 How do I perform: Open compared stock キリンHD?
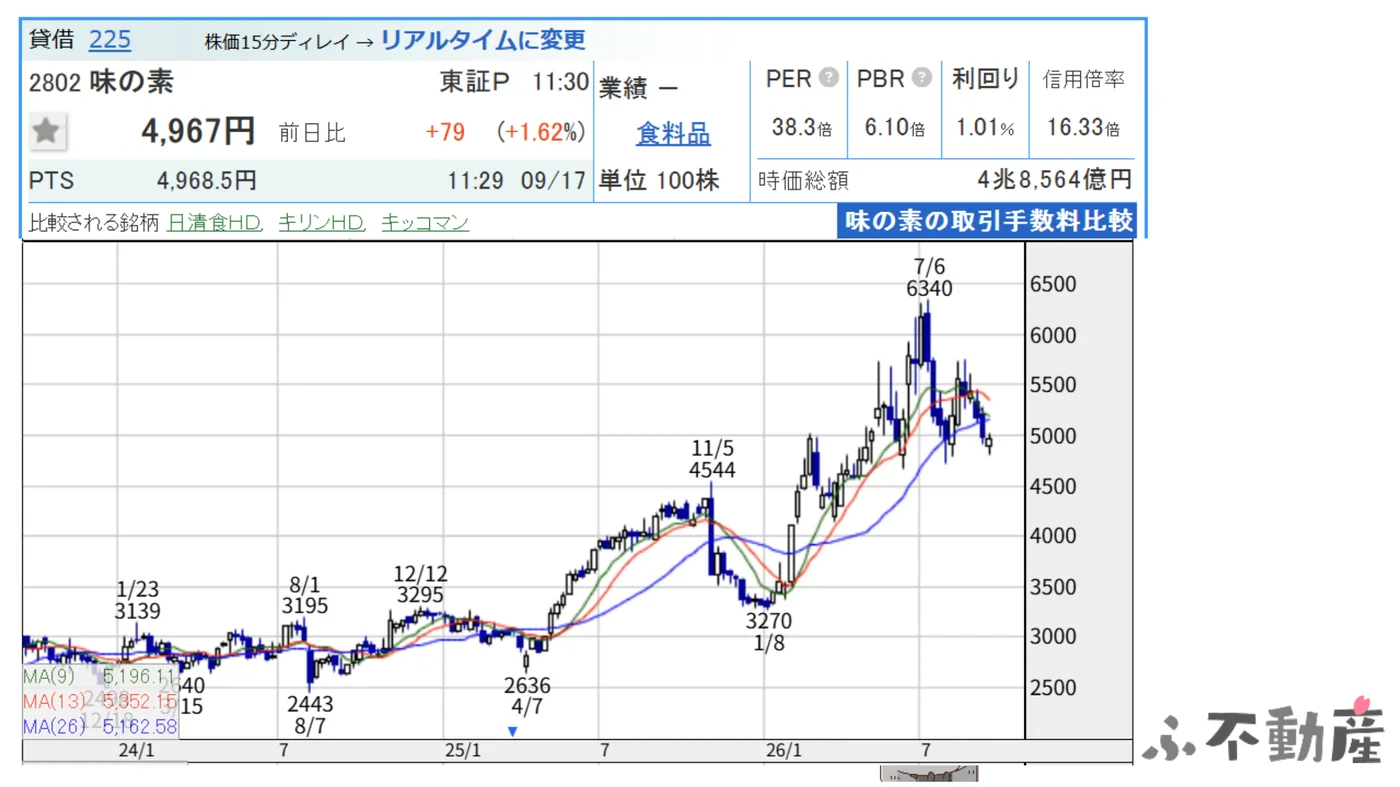(x=321, y=222)
